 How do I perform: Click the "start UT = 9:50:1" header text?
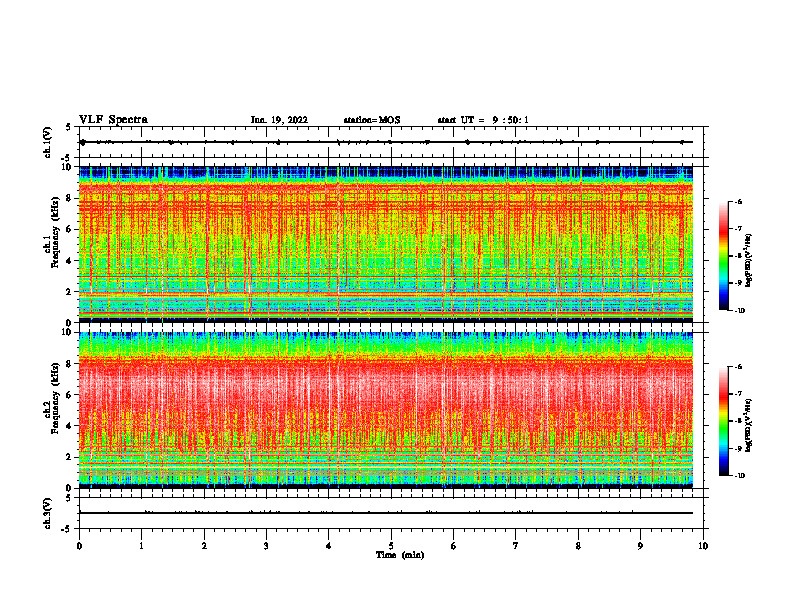[483, 120]
